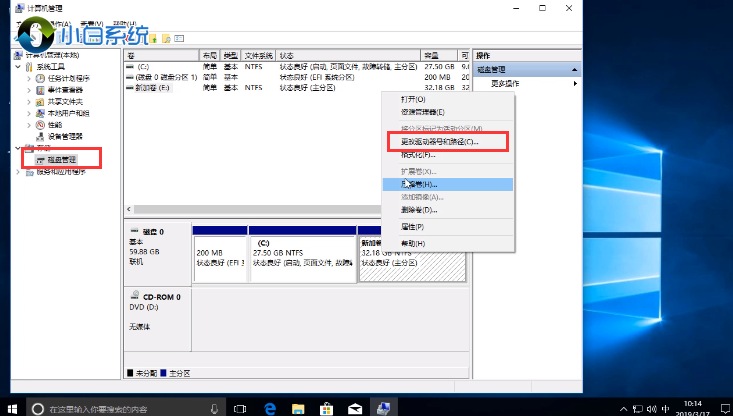The height and width of the screenshot is (416, 733).
Task: Click the 文件系统 column header
Action: (258, 55)
